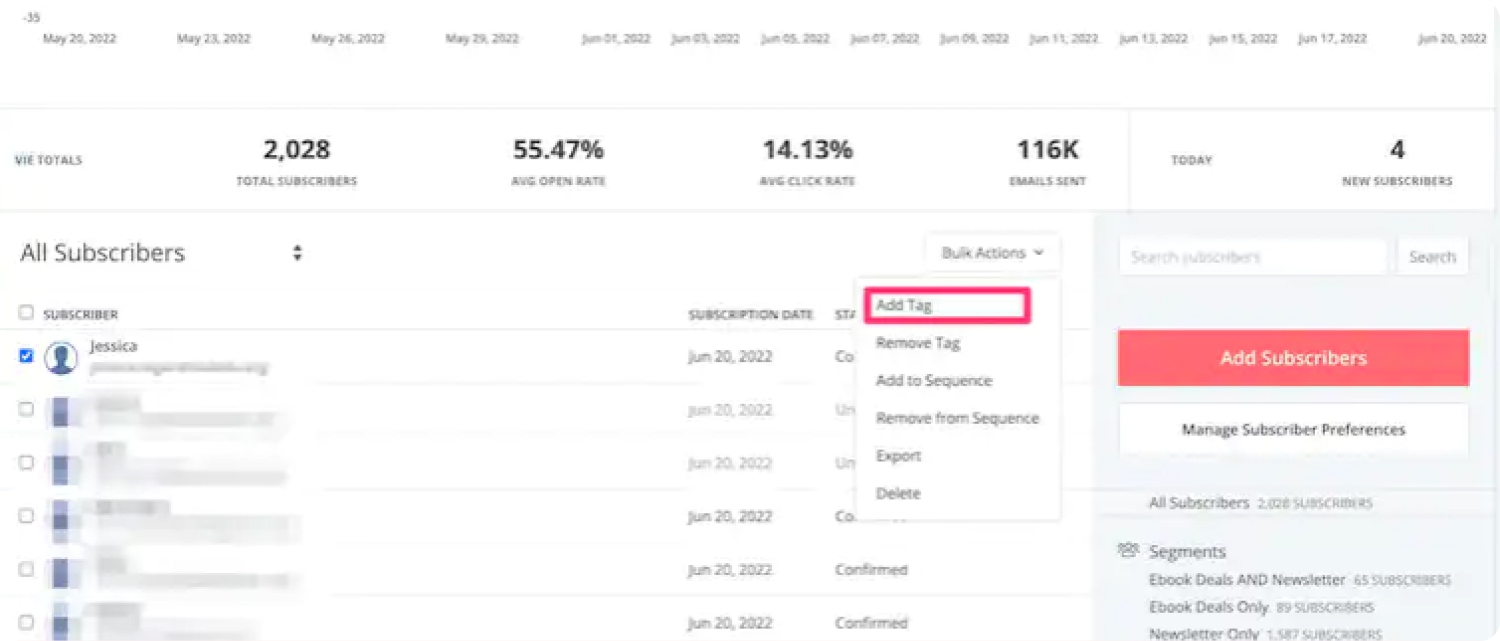
Task: Select Export from the bulk menu
Action: pyautogui.click(x=897, y=455)
